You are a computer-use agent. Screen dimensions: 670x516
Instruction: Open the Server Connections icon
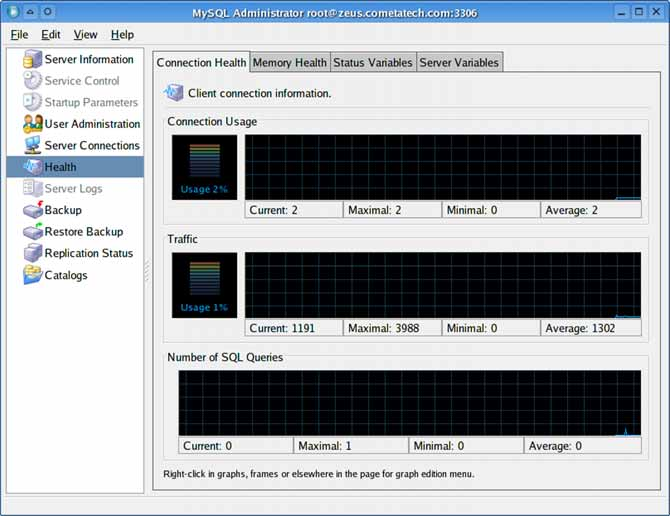[x=32, y=146]
